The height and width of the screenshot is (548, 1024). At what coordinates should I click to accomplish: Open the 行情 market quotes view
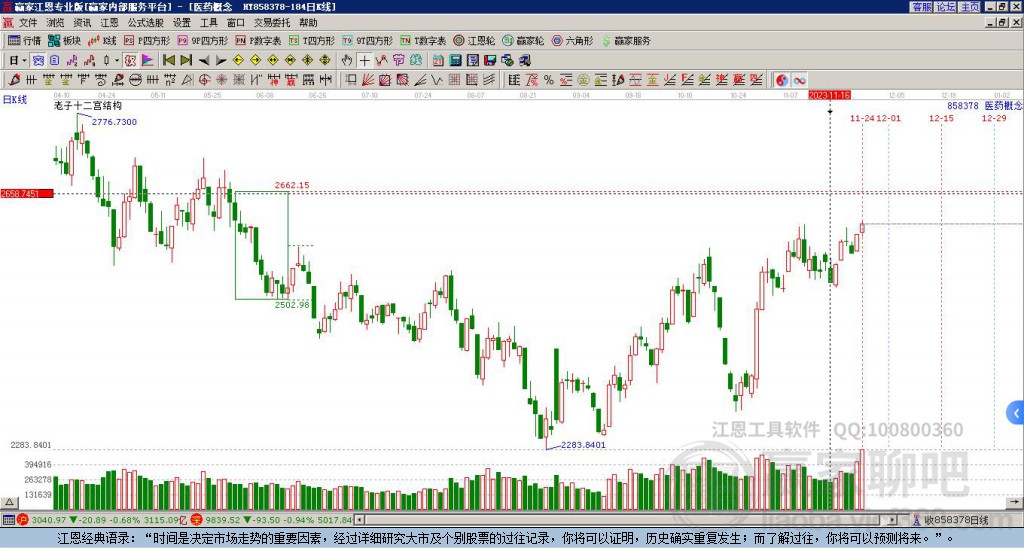point(24,40)
